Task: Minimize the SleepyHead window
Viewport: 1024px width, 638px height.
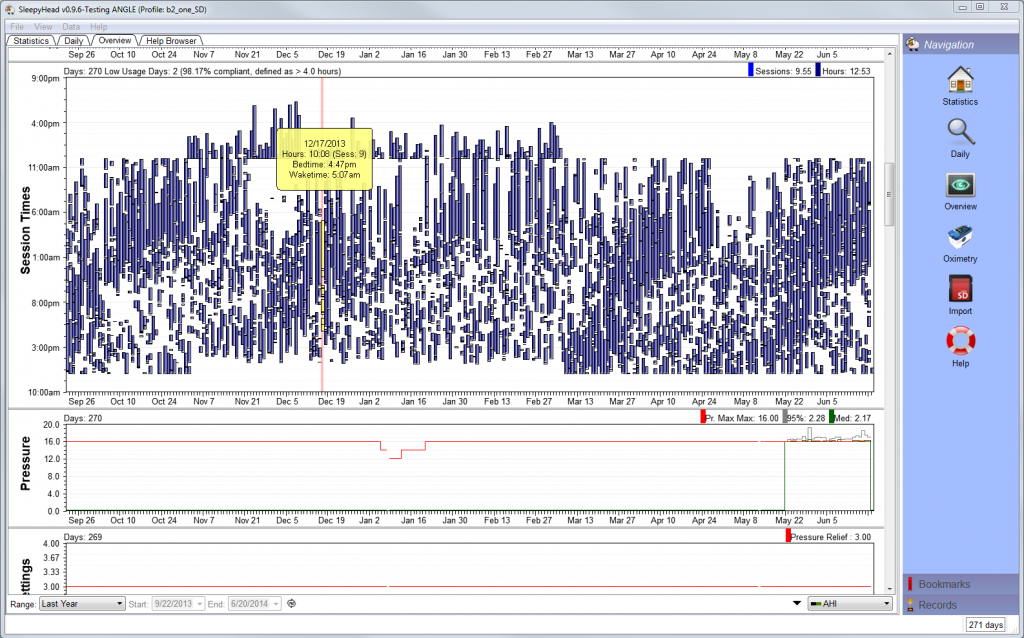Action: pos(962,7)
